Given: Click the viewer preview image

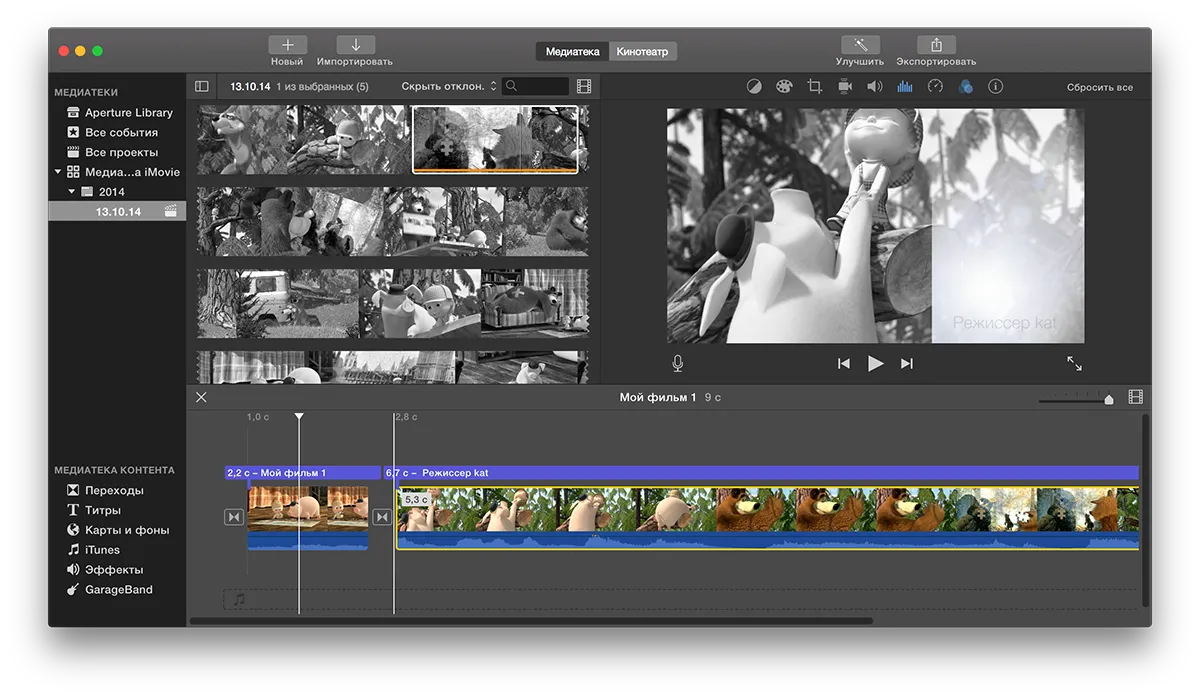Looking at the screenshot, I should click(875, 226).
